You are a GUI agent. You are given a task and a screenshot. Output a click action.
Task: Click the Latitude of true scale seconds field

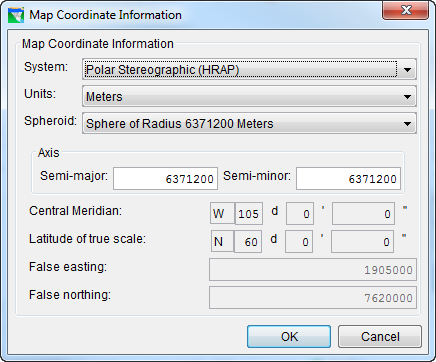362,241
